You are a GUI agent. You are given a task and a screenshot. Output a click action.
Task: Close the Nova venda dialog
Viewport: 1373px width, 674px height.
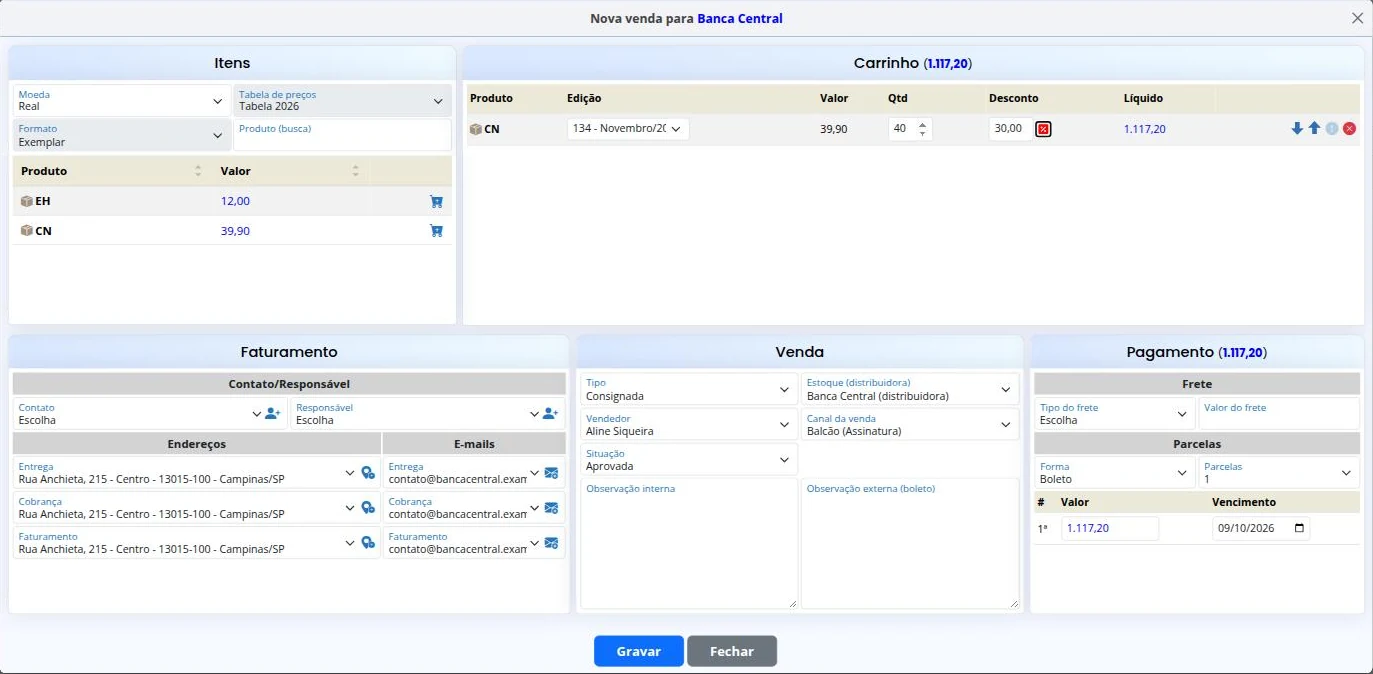click(1357, 18)
